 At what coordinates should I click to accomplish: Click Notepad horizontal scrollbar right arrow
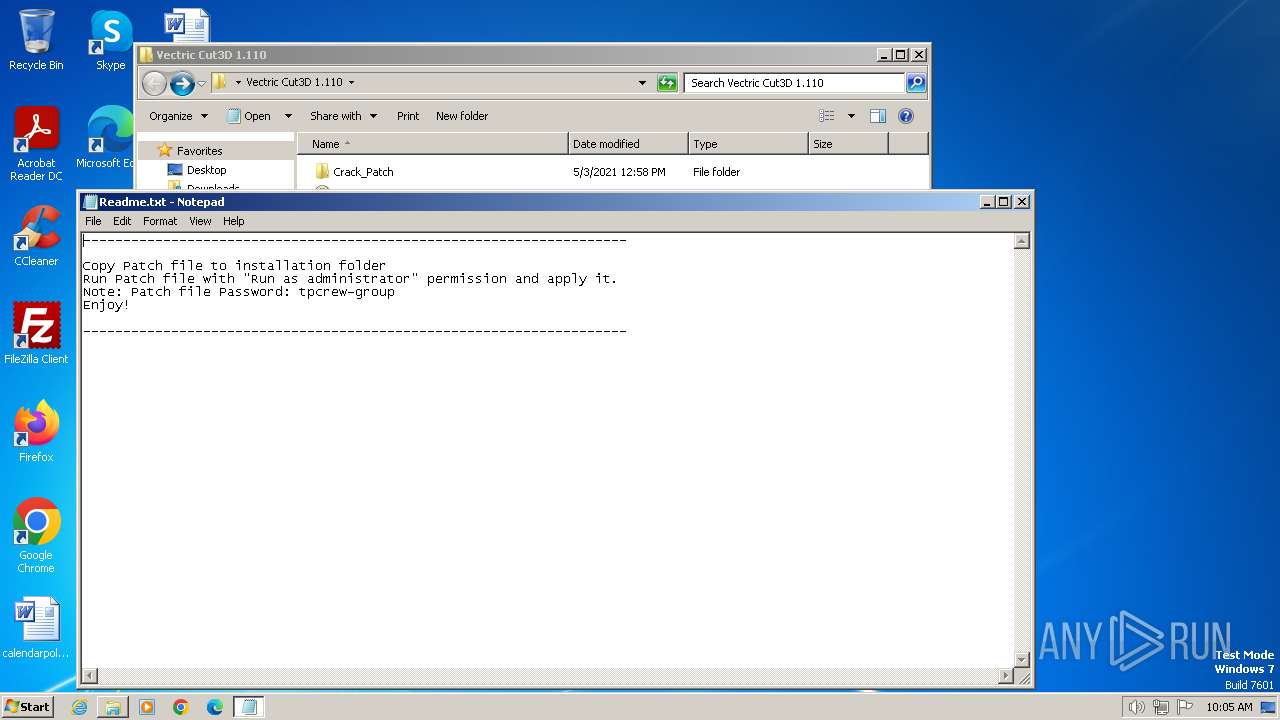(x=1006, y=676)
